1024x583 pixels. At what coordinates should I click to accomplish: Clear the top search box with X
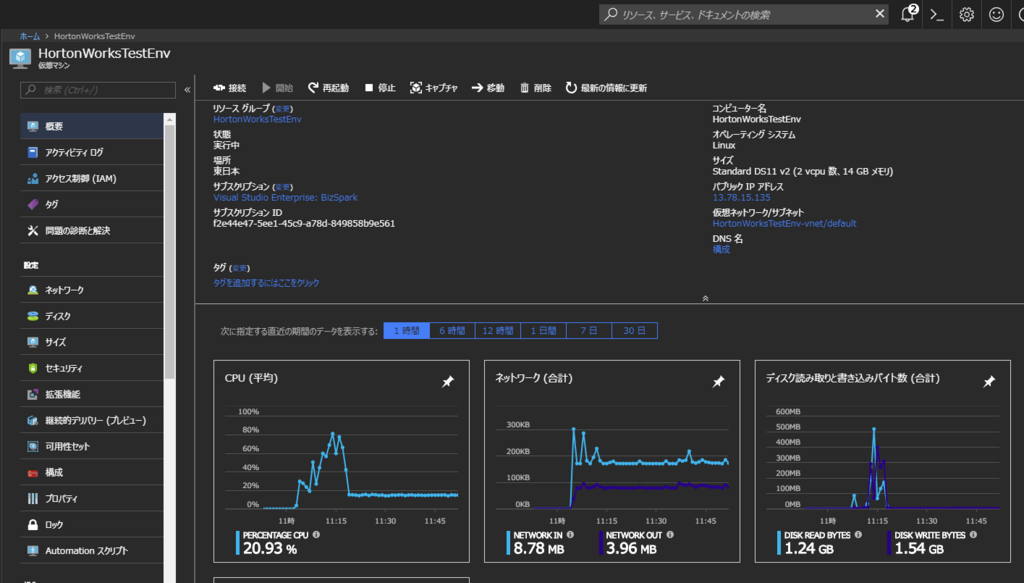880,14
